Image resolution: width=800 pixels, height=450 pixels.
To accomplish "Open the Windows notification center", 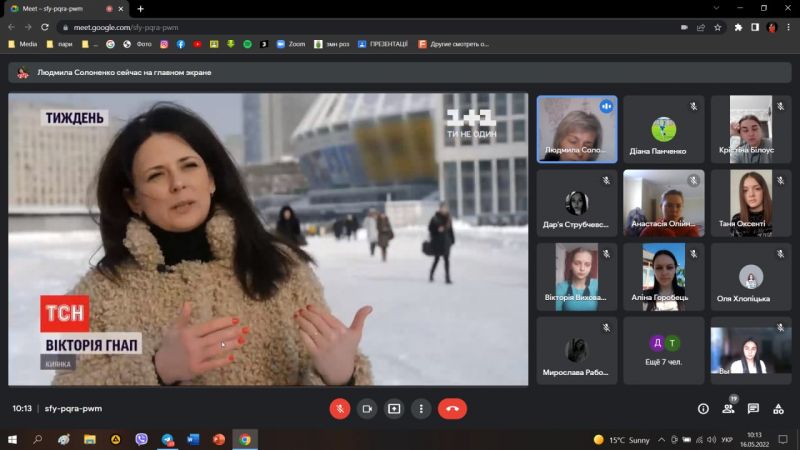I will (783, 439).
